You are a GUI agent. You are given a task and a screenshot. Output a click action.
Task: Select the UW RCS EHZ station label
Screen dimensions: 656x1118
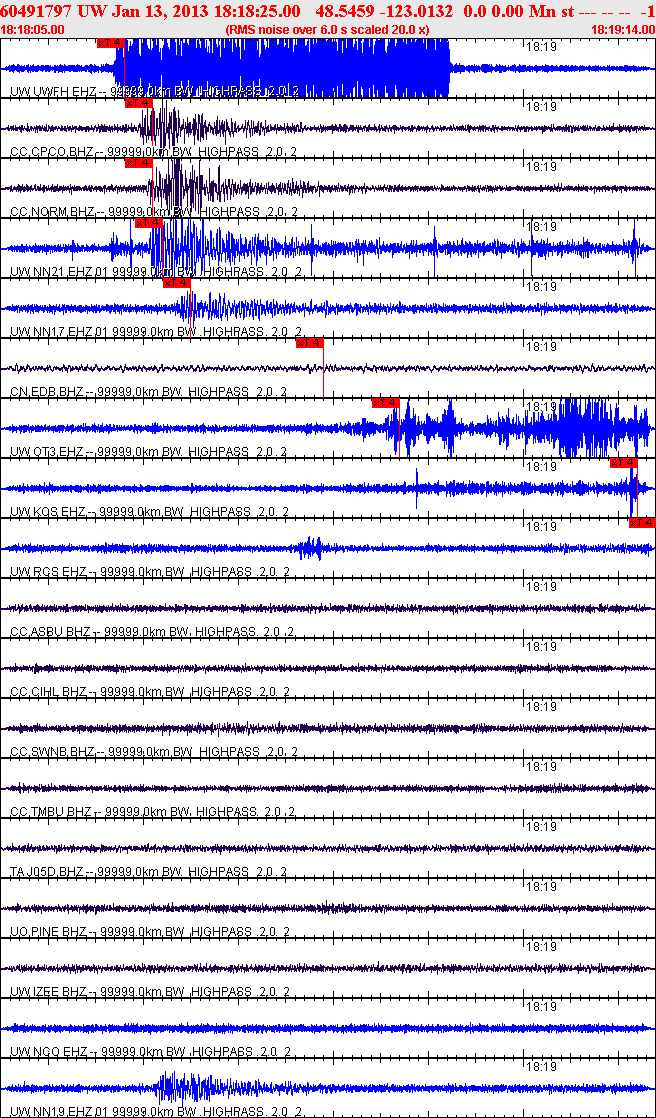pos(150,572)
